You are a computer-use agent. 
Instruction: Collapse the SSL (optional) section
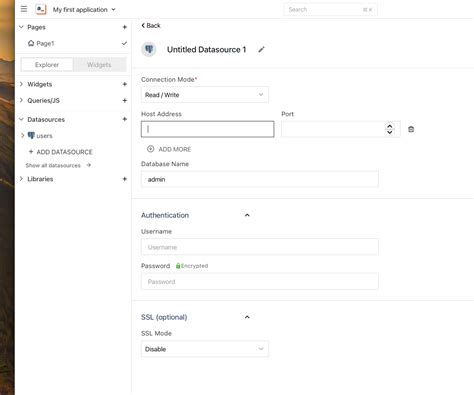(x=247, y=317)
